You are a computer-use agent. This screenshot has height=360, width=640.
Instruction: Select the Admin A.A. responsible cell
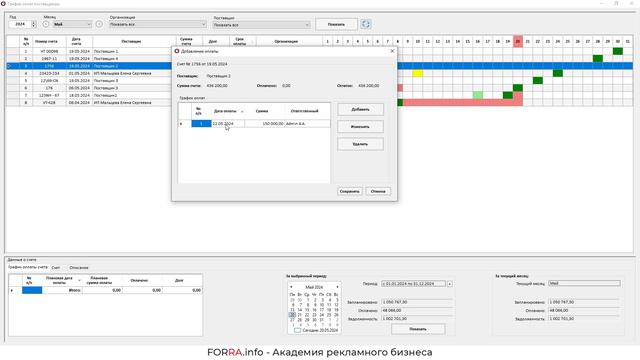coord(307,123)
